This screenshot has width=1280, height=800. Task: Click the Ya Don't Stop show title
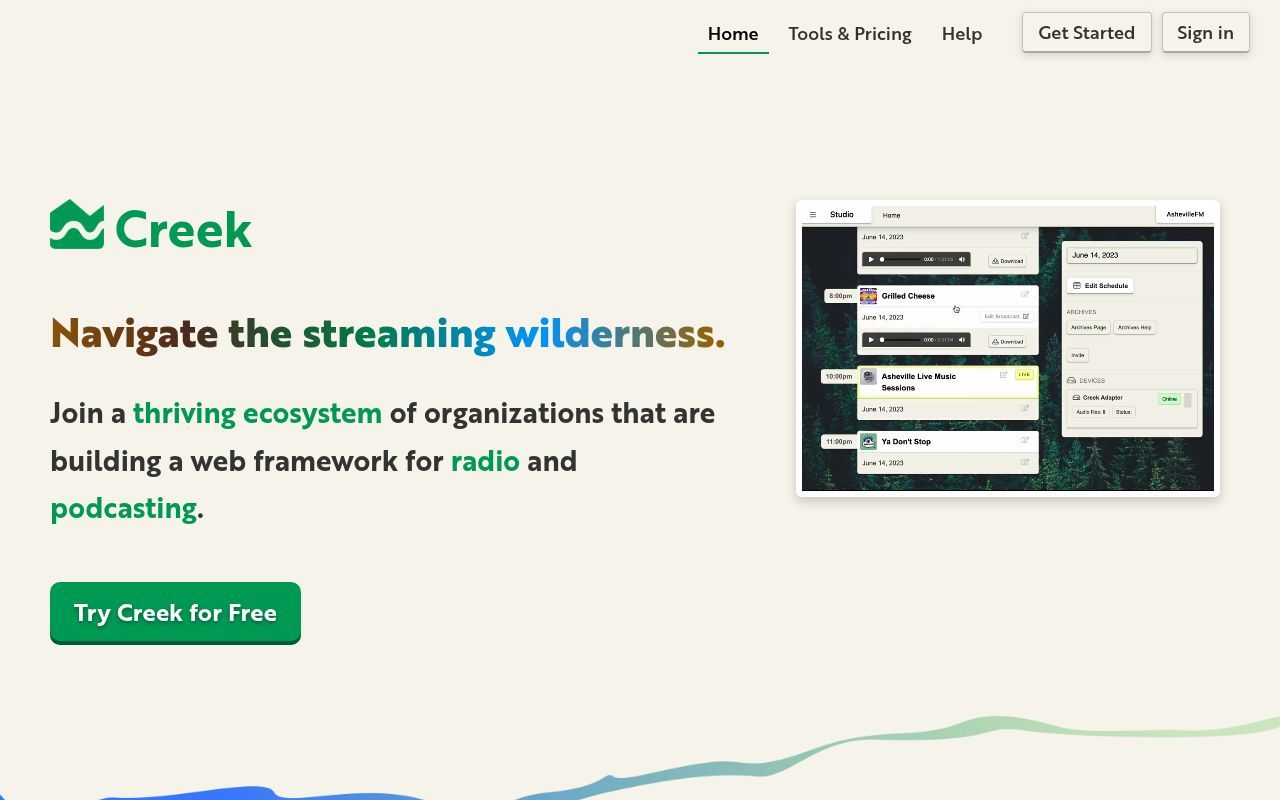[x=906, y=441]
